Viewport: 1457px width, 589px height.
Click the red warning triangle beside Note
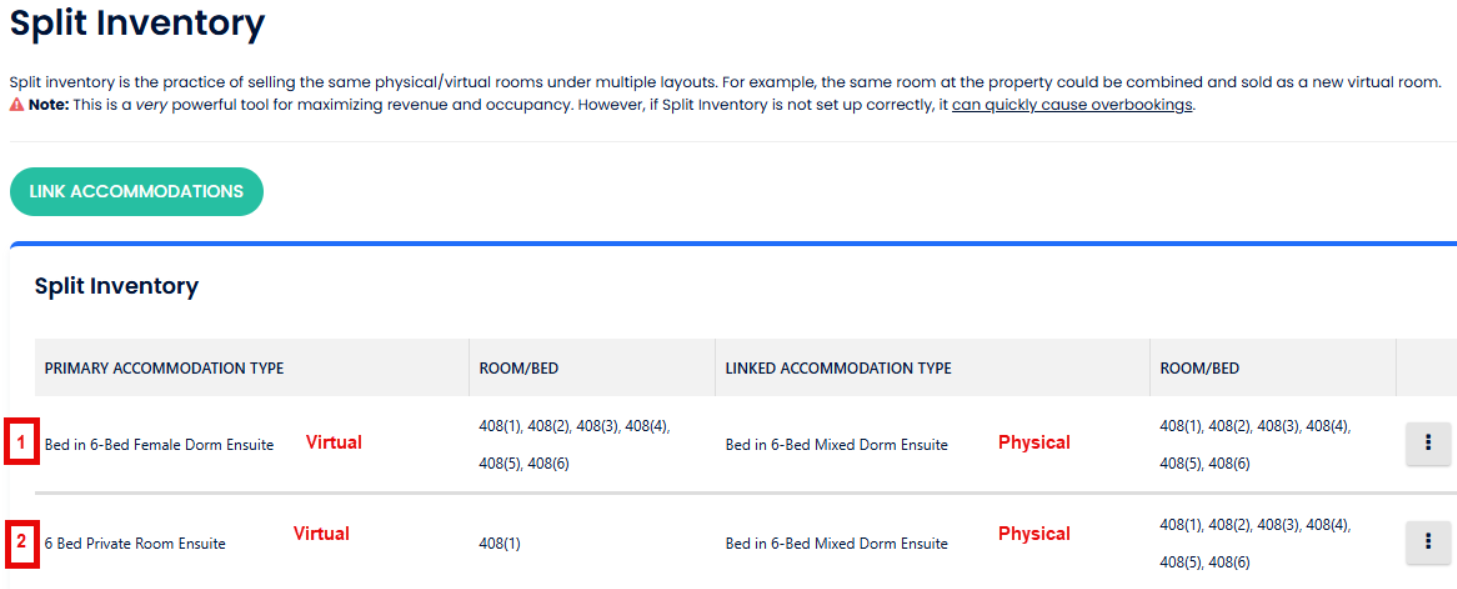[17, 105]
